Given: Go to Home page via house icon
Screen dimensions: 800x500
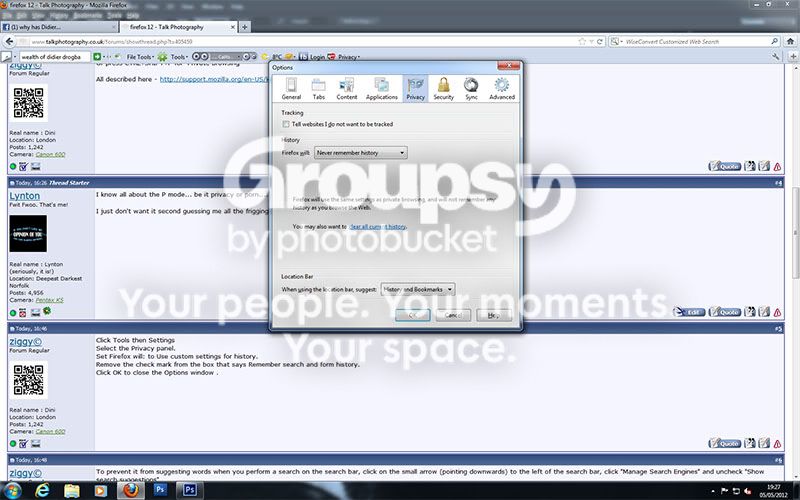Looking at the screenshot, I should point(790,41).
